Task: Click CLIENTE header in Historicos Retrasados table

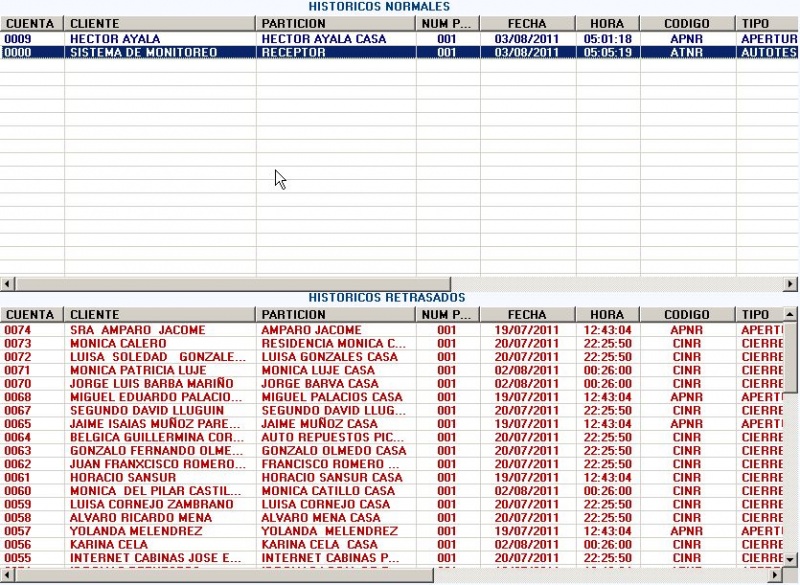Action: (160, 314)
